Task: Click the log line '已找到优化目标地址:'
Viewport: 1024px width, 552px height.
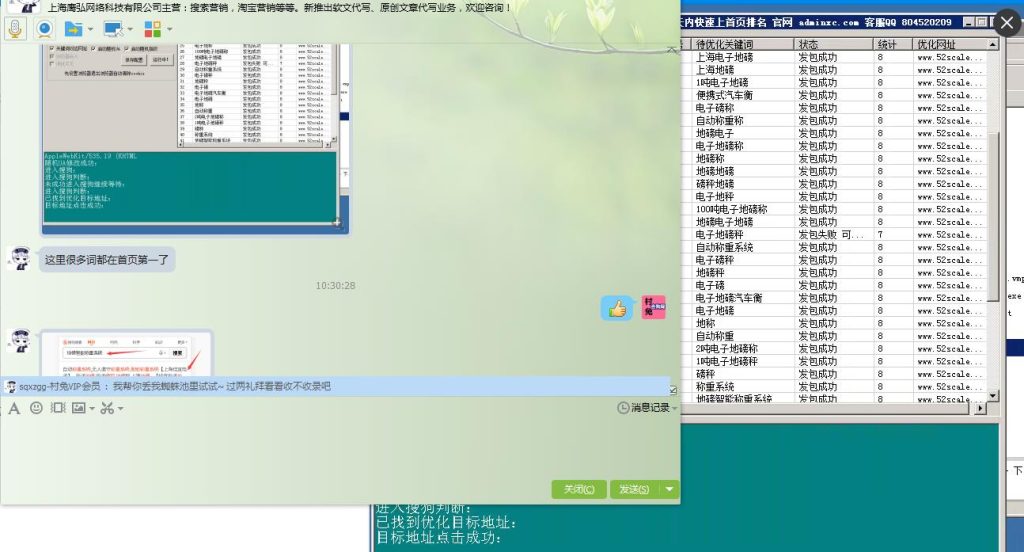Action: (x=447, y=523)
